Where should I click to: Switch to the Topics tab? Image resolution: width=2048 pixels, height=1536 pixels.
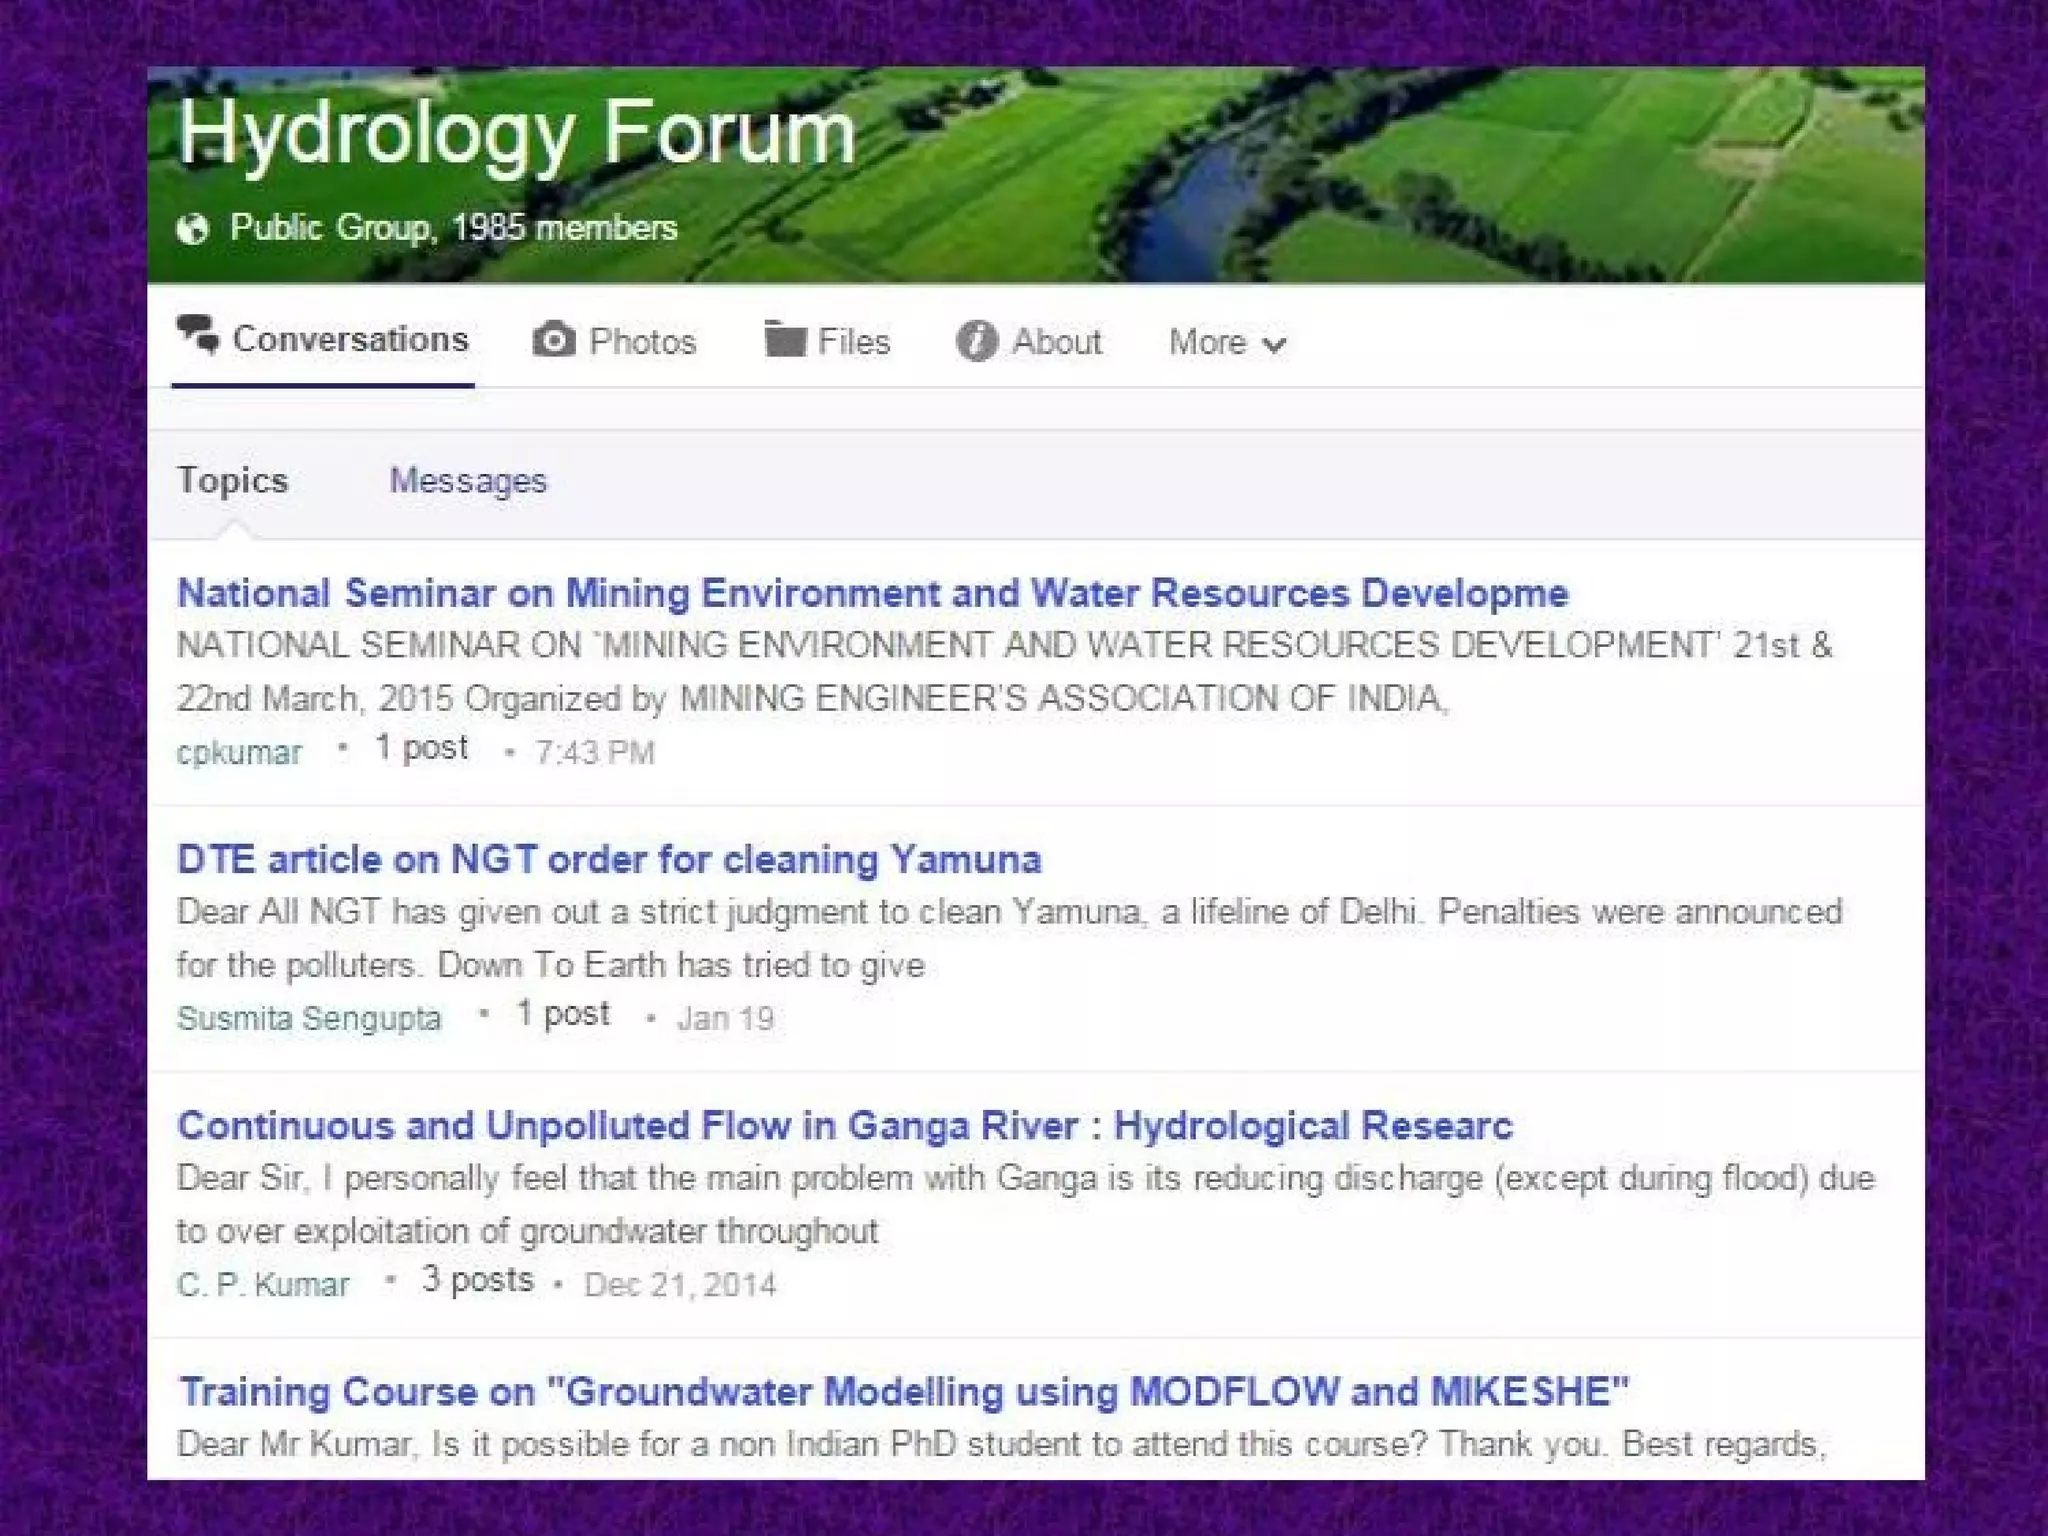[232, 481]
